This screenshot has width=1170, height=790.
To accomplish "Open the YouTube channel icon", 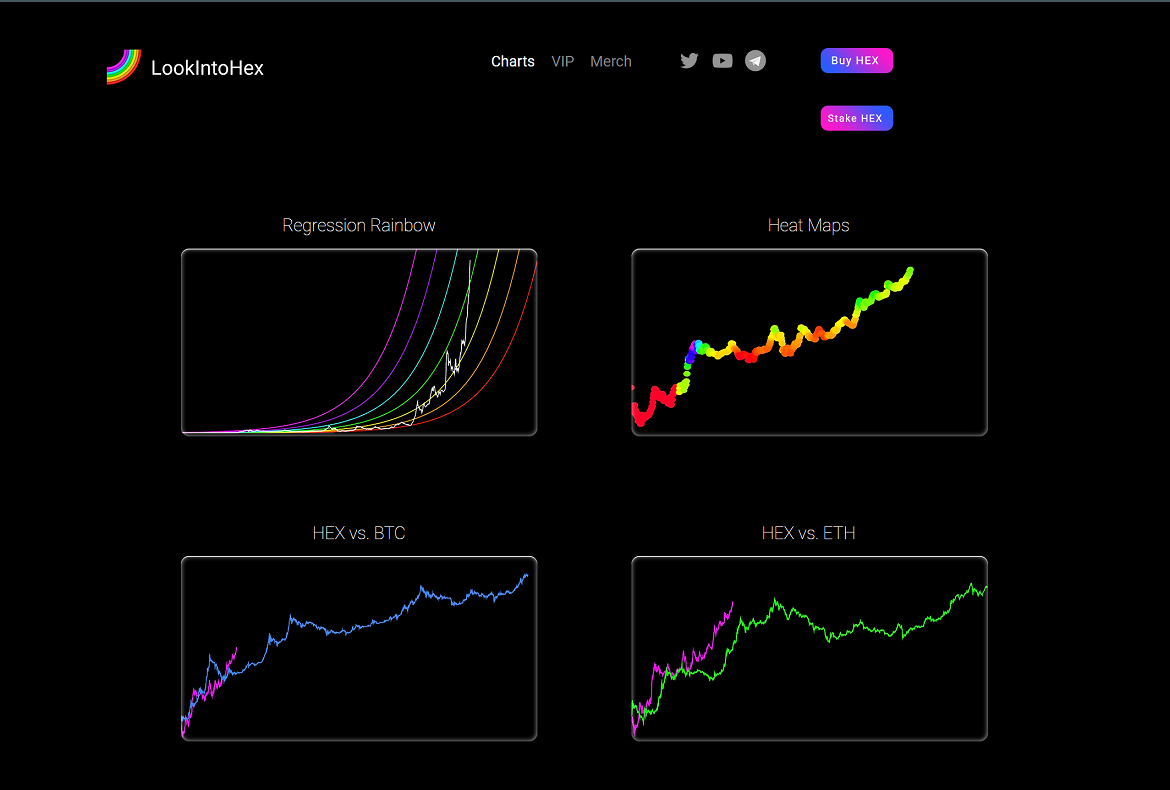I will pyautogui.click(x=722, y=61).
